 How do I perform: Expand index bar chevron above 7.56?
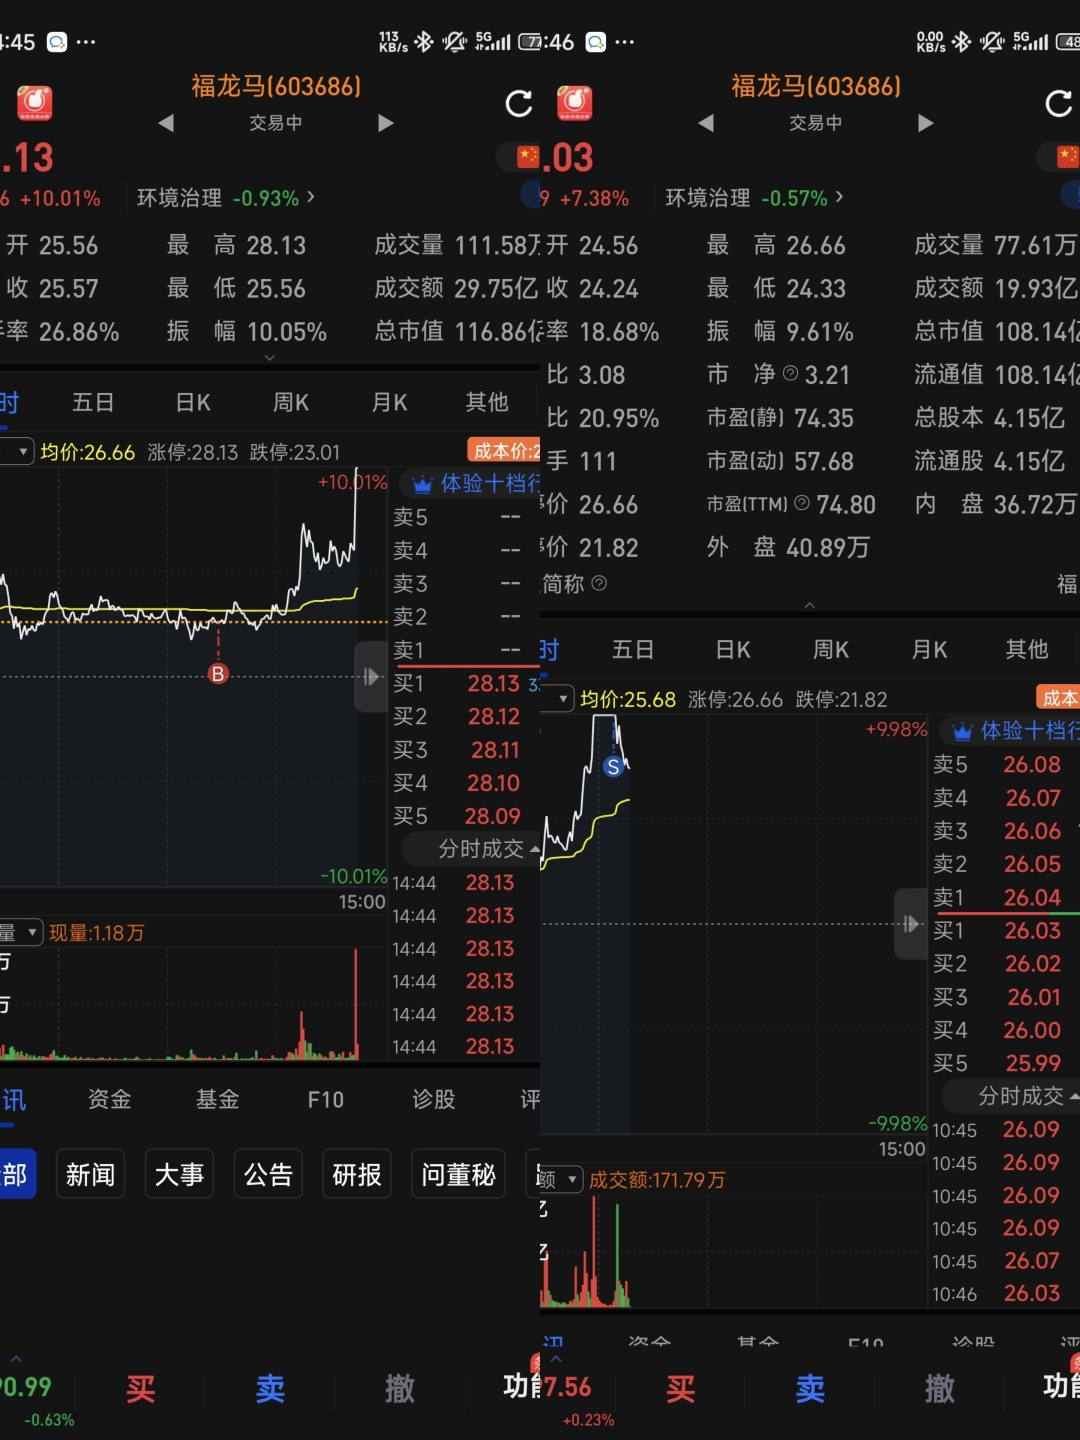[x=556, y=1359]
